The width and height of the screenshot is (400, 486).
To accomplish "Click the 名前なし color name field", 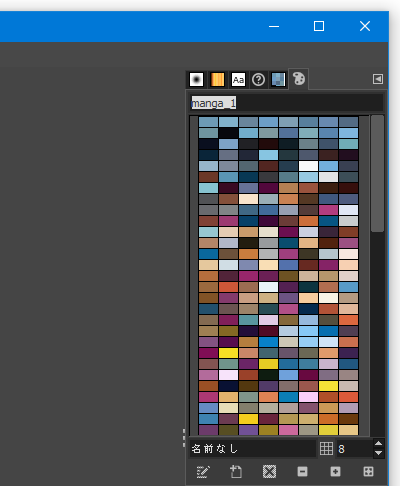I will [x=252, y=449].
